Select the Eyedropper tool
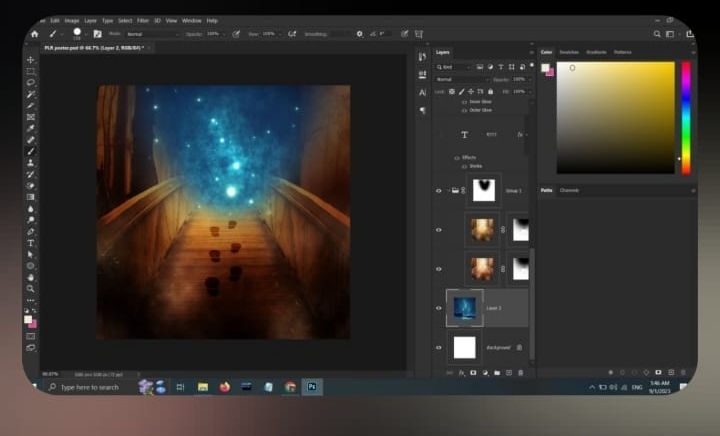The height and width of the screenshot is (436, 720). click(31, 128)
